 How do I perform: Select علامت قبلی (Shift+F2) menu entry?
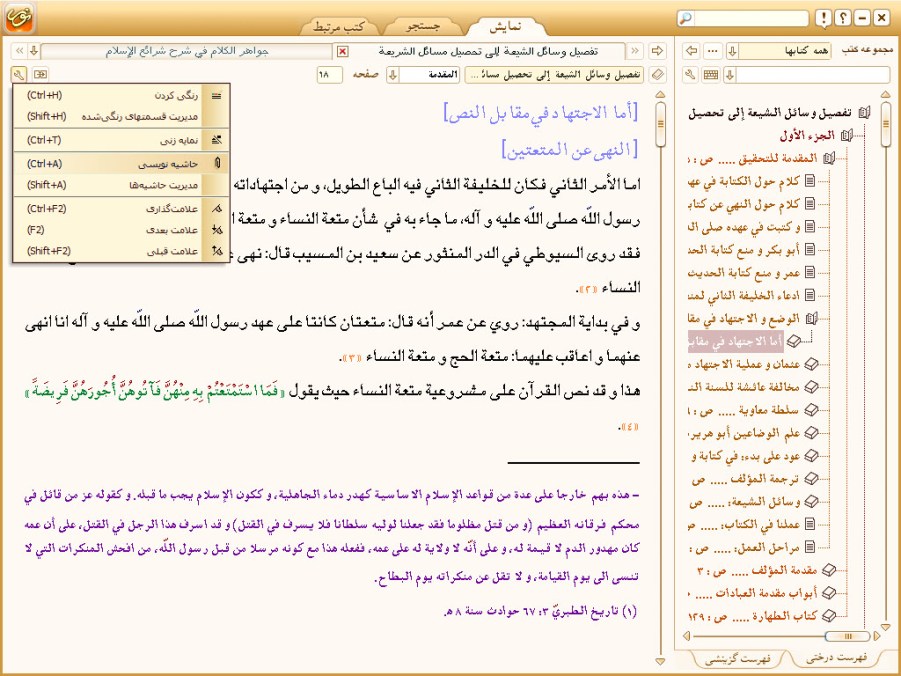pos(121,251)
